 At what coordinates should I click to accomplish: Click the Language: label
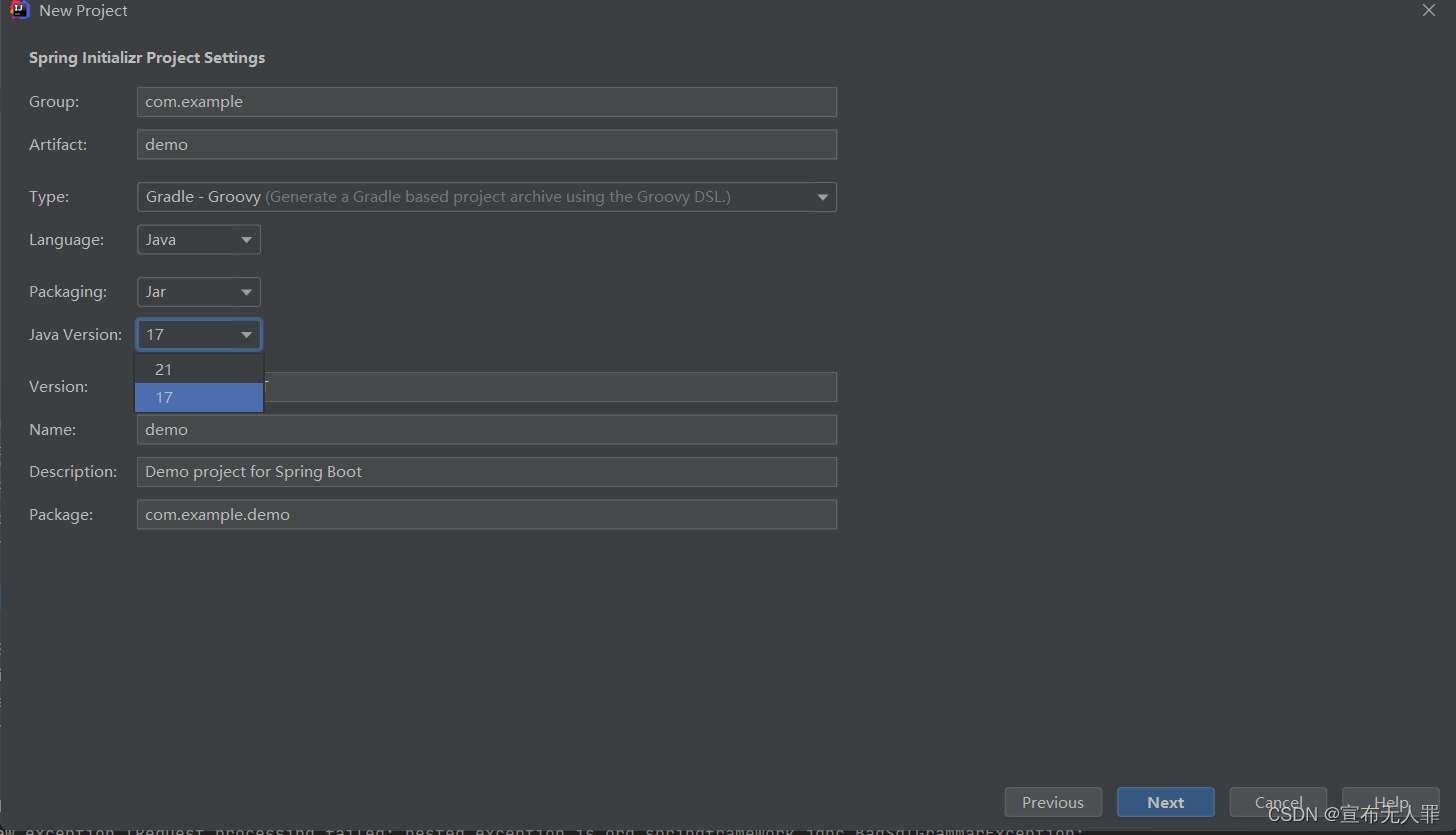(66, 240)
